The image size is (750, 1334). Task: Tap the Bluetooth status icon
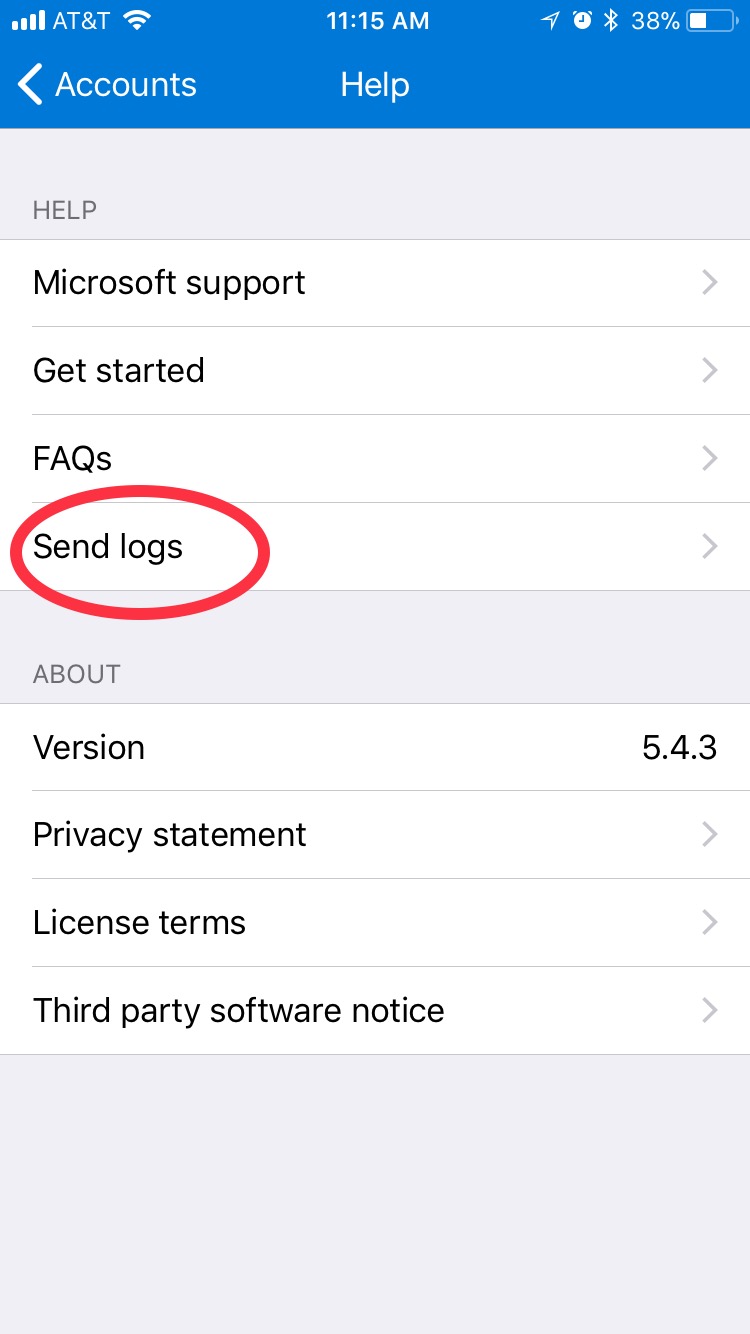612,20
